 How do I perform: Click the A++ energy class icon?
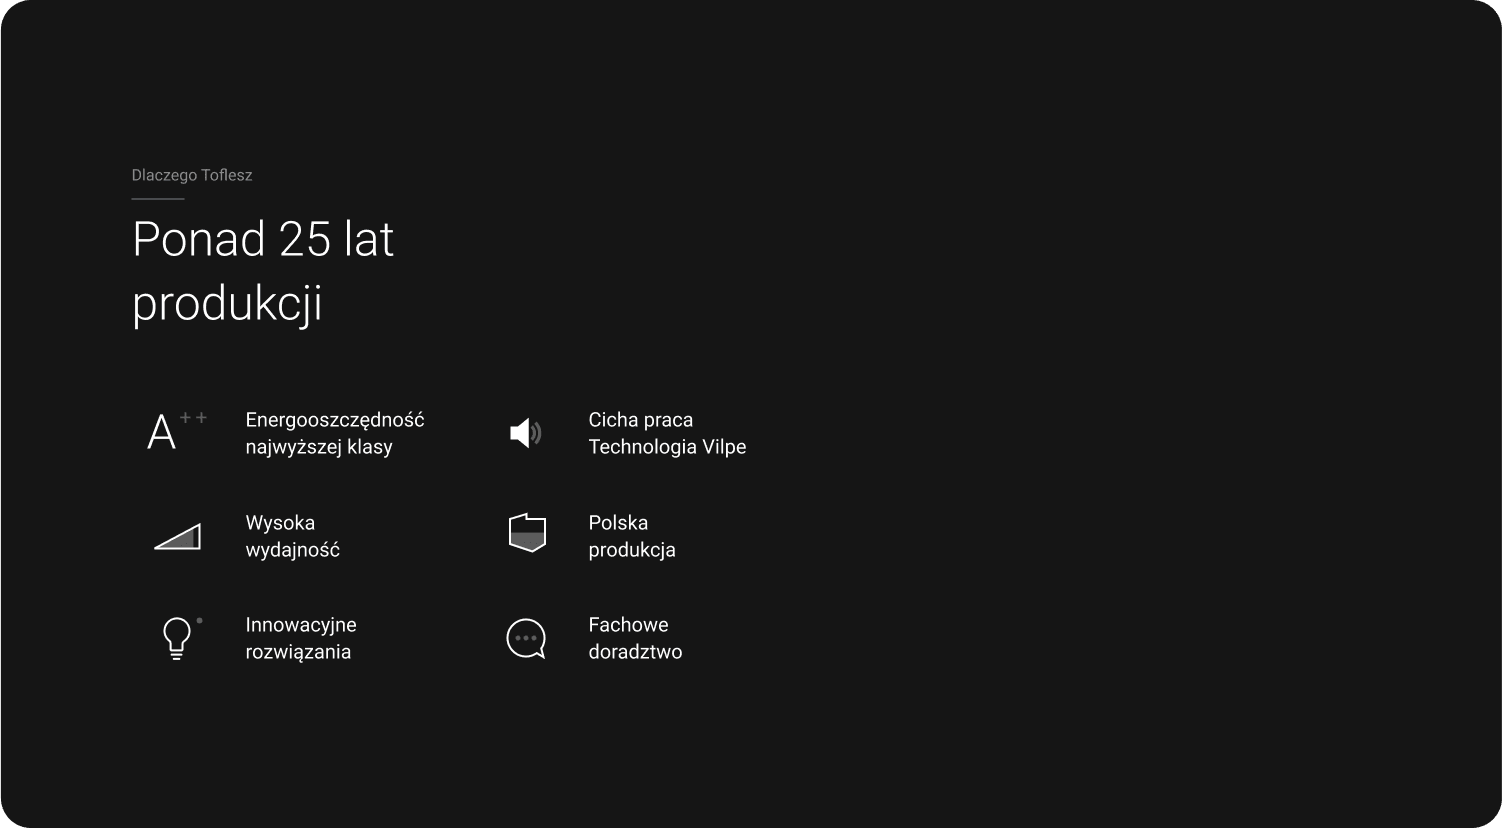(163, 433)
